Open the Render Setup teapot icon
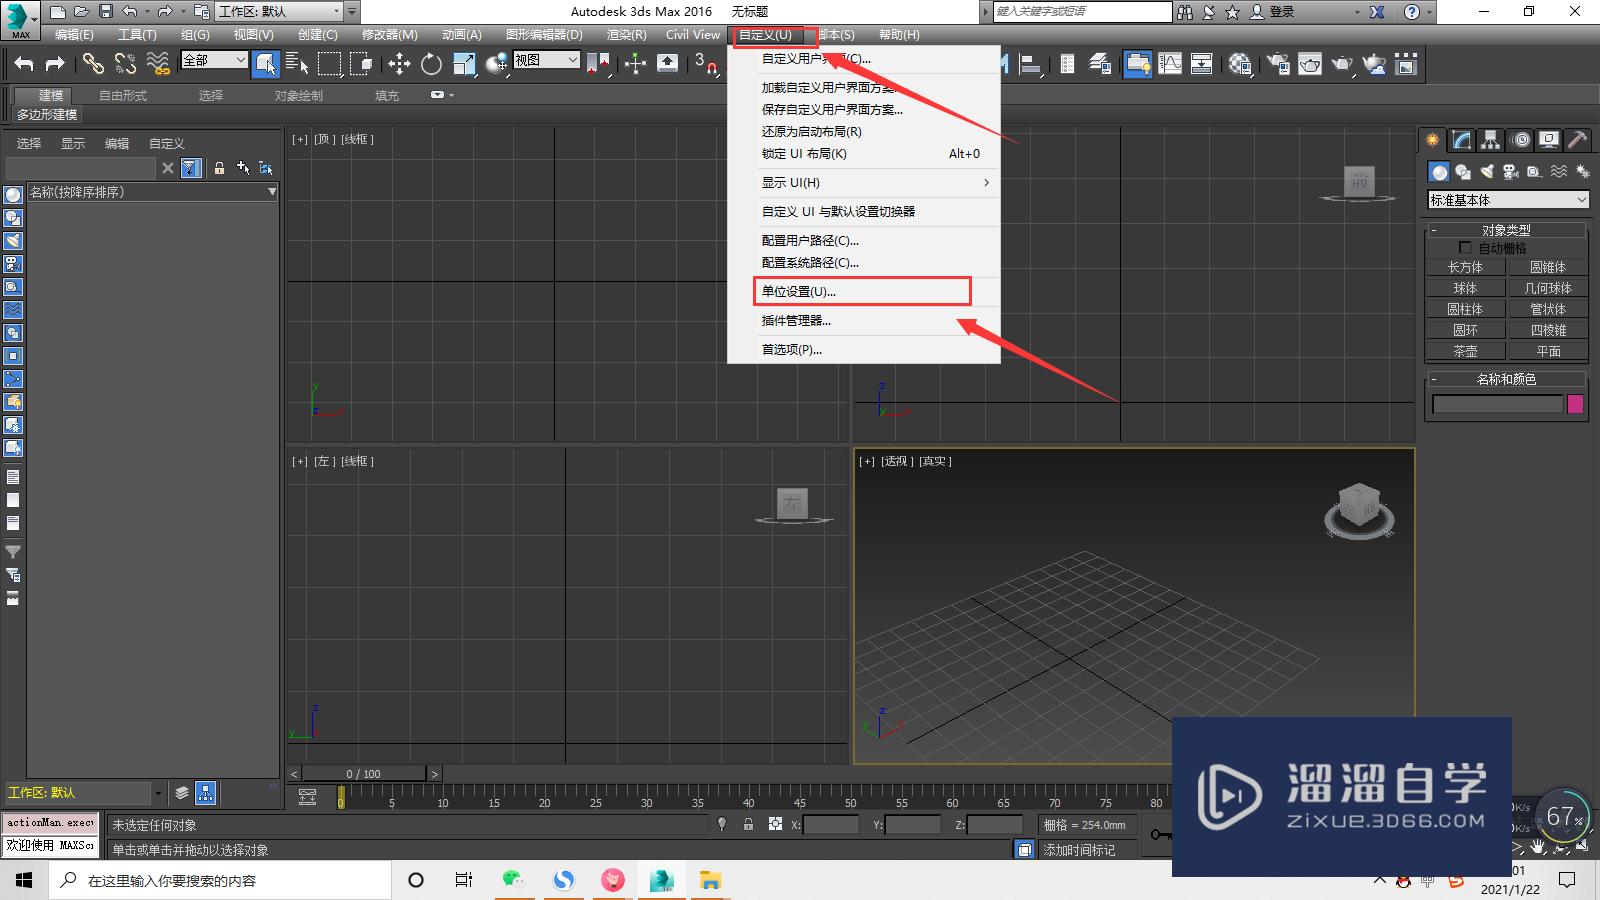This screenshot has width=1600, height=900. click(1277, 65)
